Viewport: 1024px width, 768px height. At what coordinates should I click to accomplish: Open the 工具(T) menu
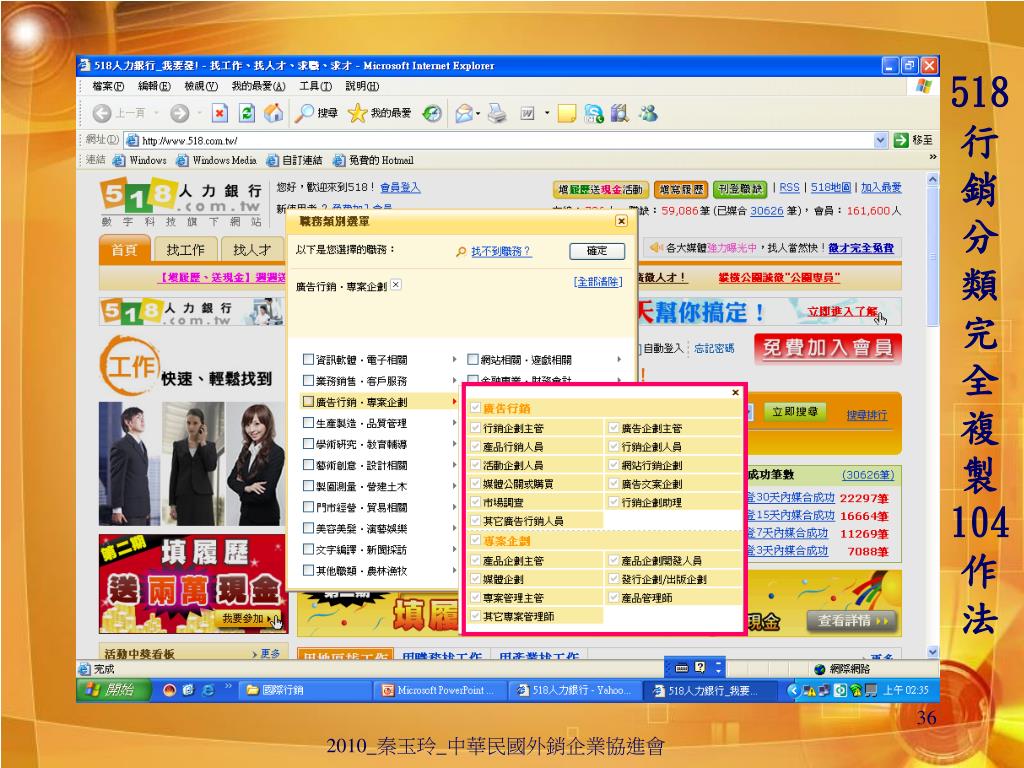(x=315, y=86)
